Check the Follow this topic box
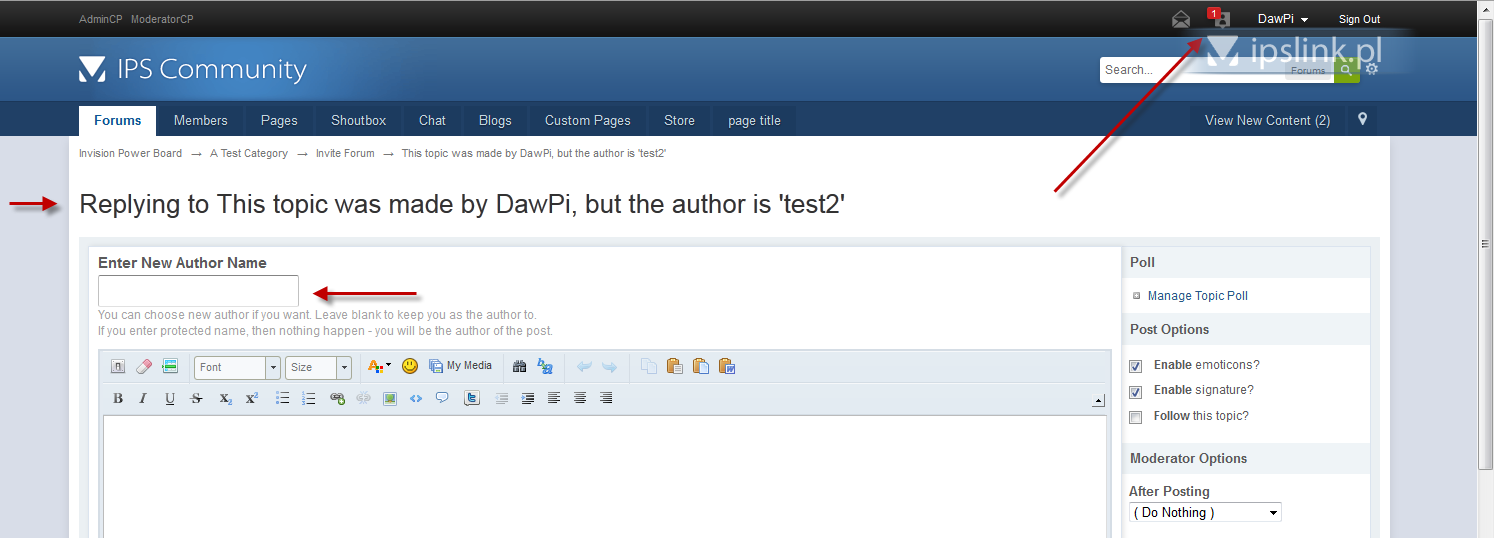This screenshot has width=1494, height=538. 1135,417
